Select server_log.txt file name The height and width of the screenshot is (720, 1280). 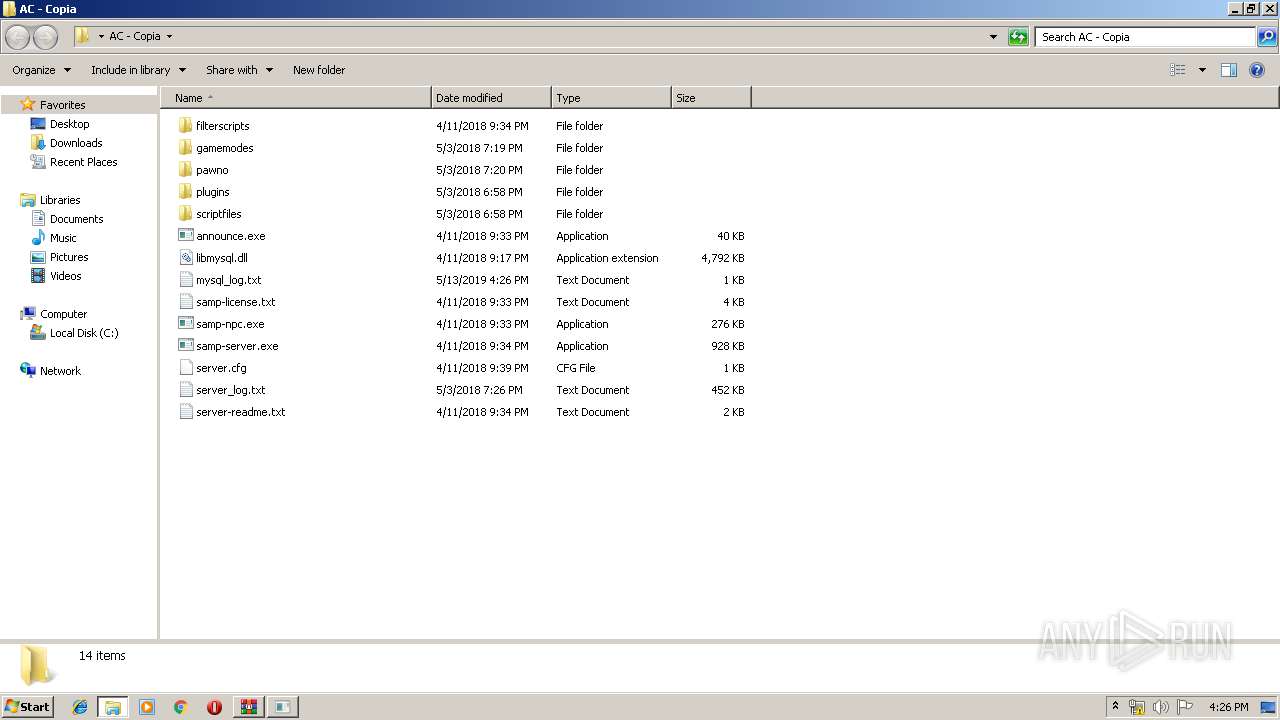coord(230,390)
